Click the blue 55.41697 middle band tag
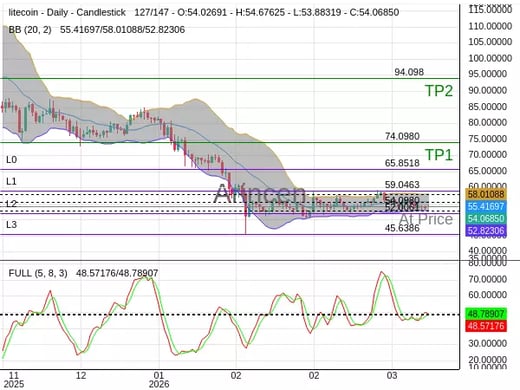Image resolution: width=520 pixels, height=390 pixels. (486, 206)
